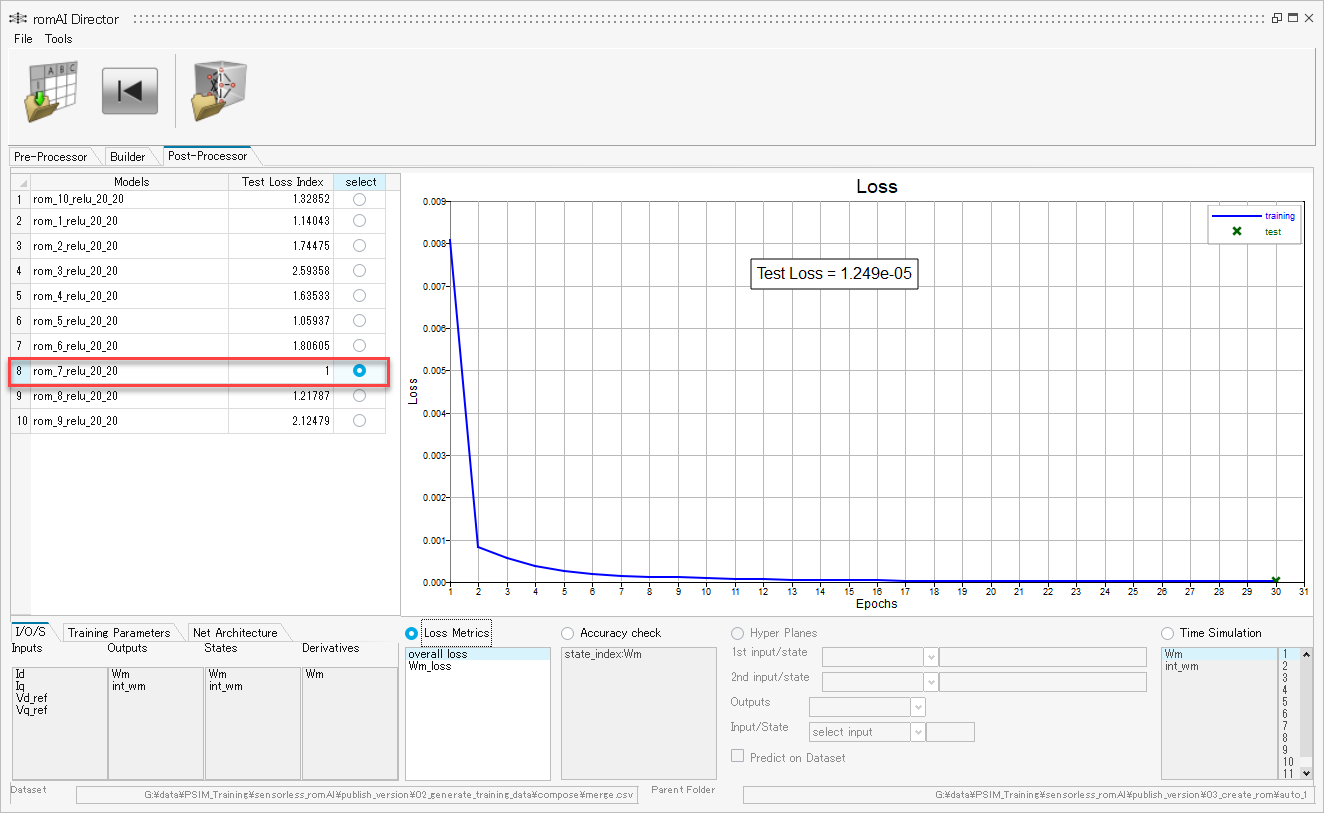
Task: Click the Parent Folder path field
Action: 1028,795
